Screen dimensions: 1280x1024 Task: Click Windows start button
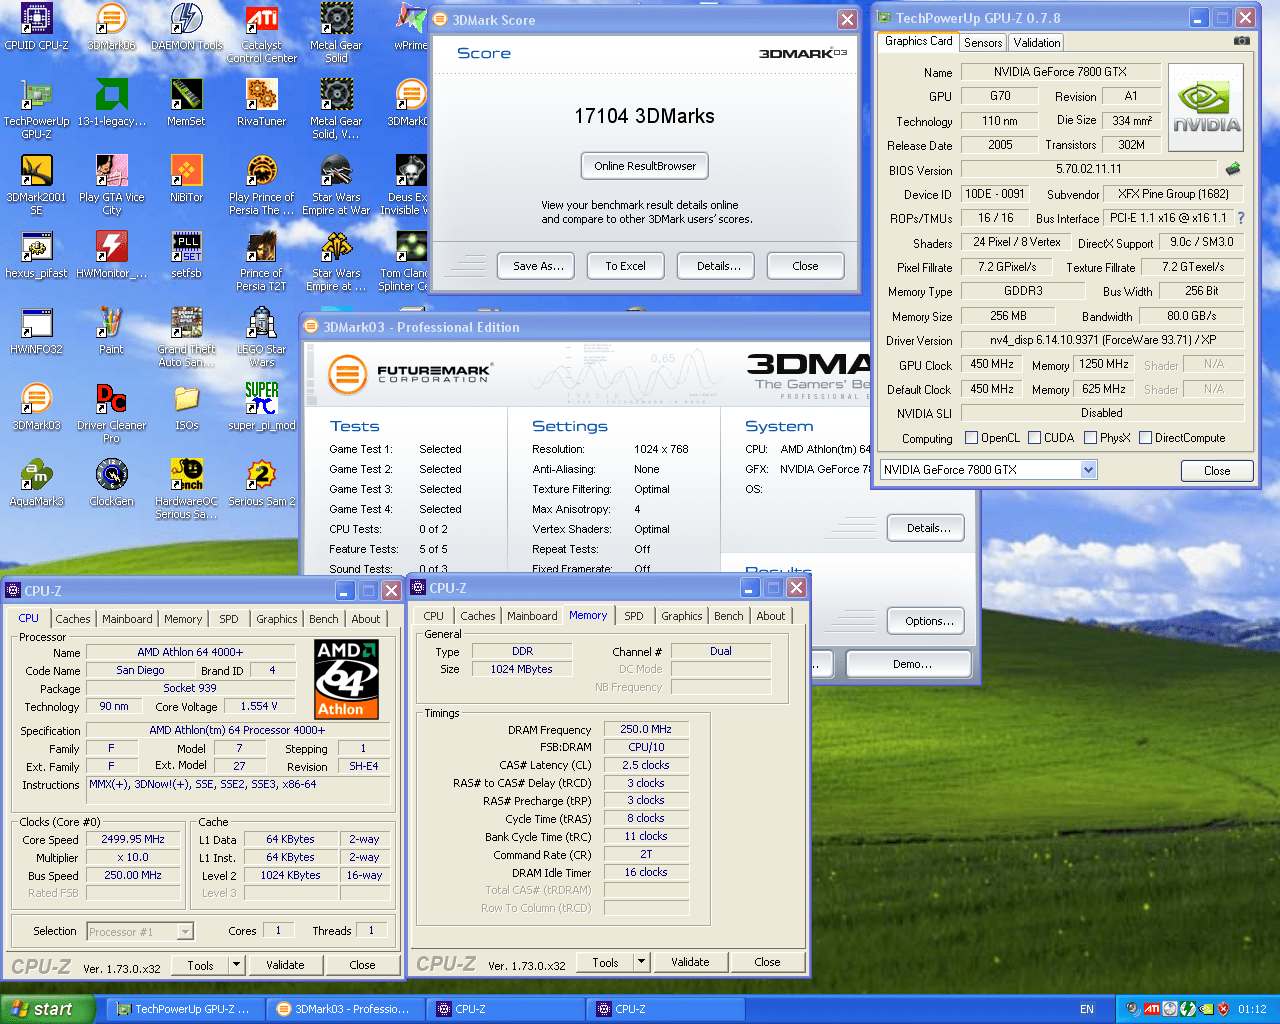tap(48, 1009)
